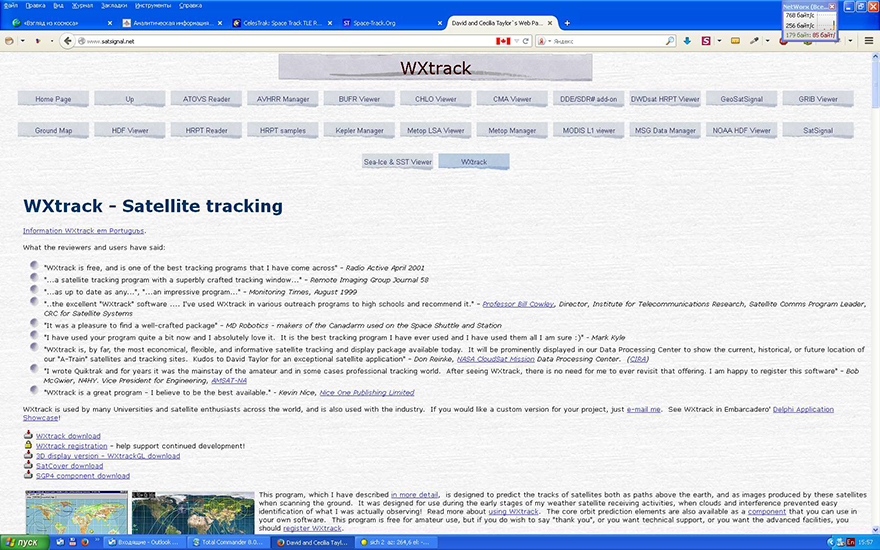Click the Kepler Manager button
880x550 pixels.
point(359,130)
